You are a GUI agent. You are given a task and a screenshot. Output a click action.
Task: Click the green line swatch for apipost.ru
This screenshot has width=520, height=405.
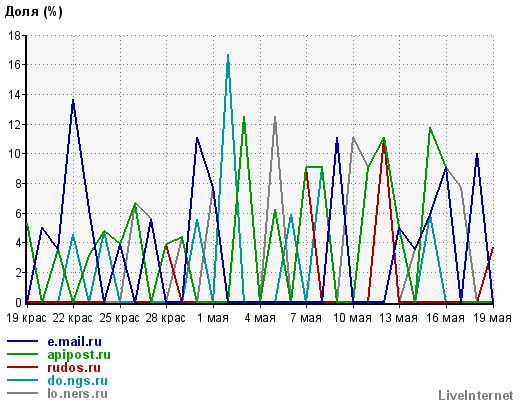[x=23, y=354]
